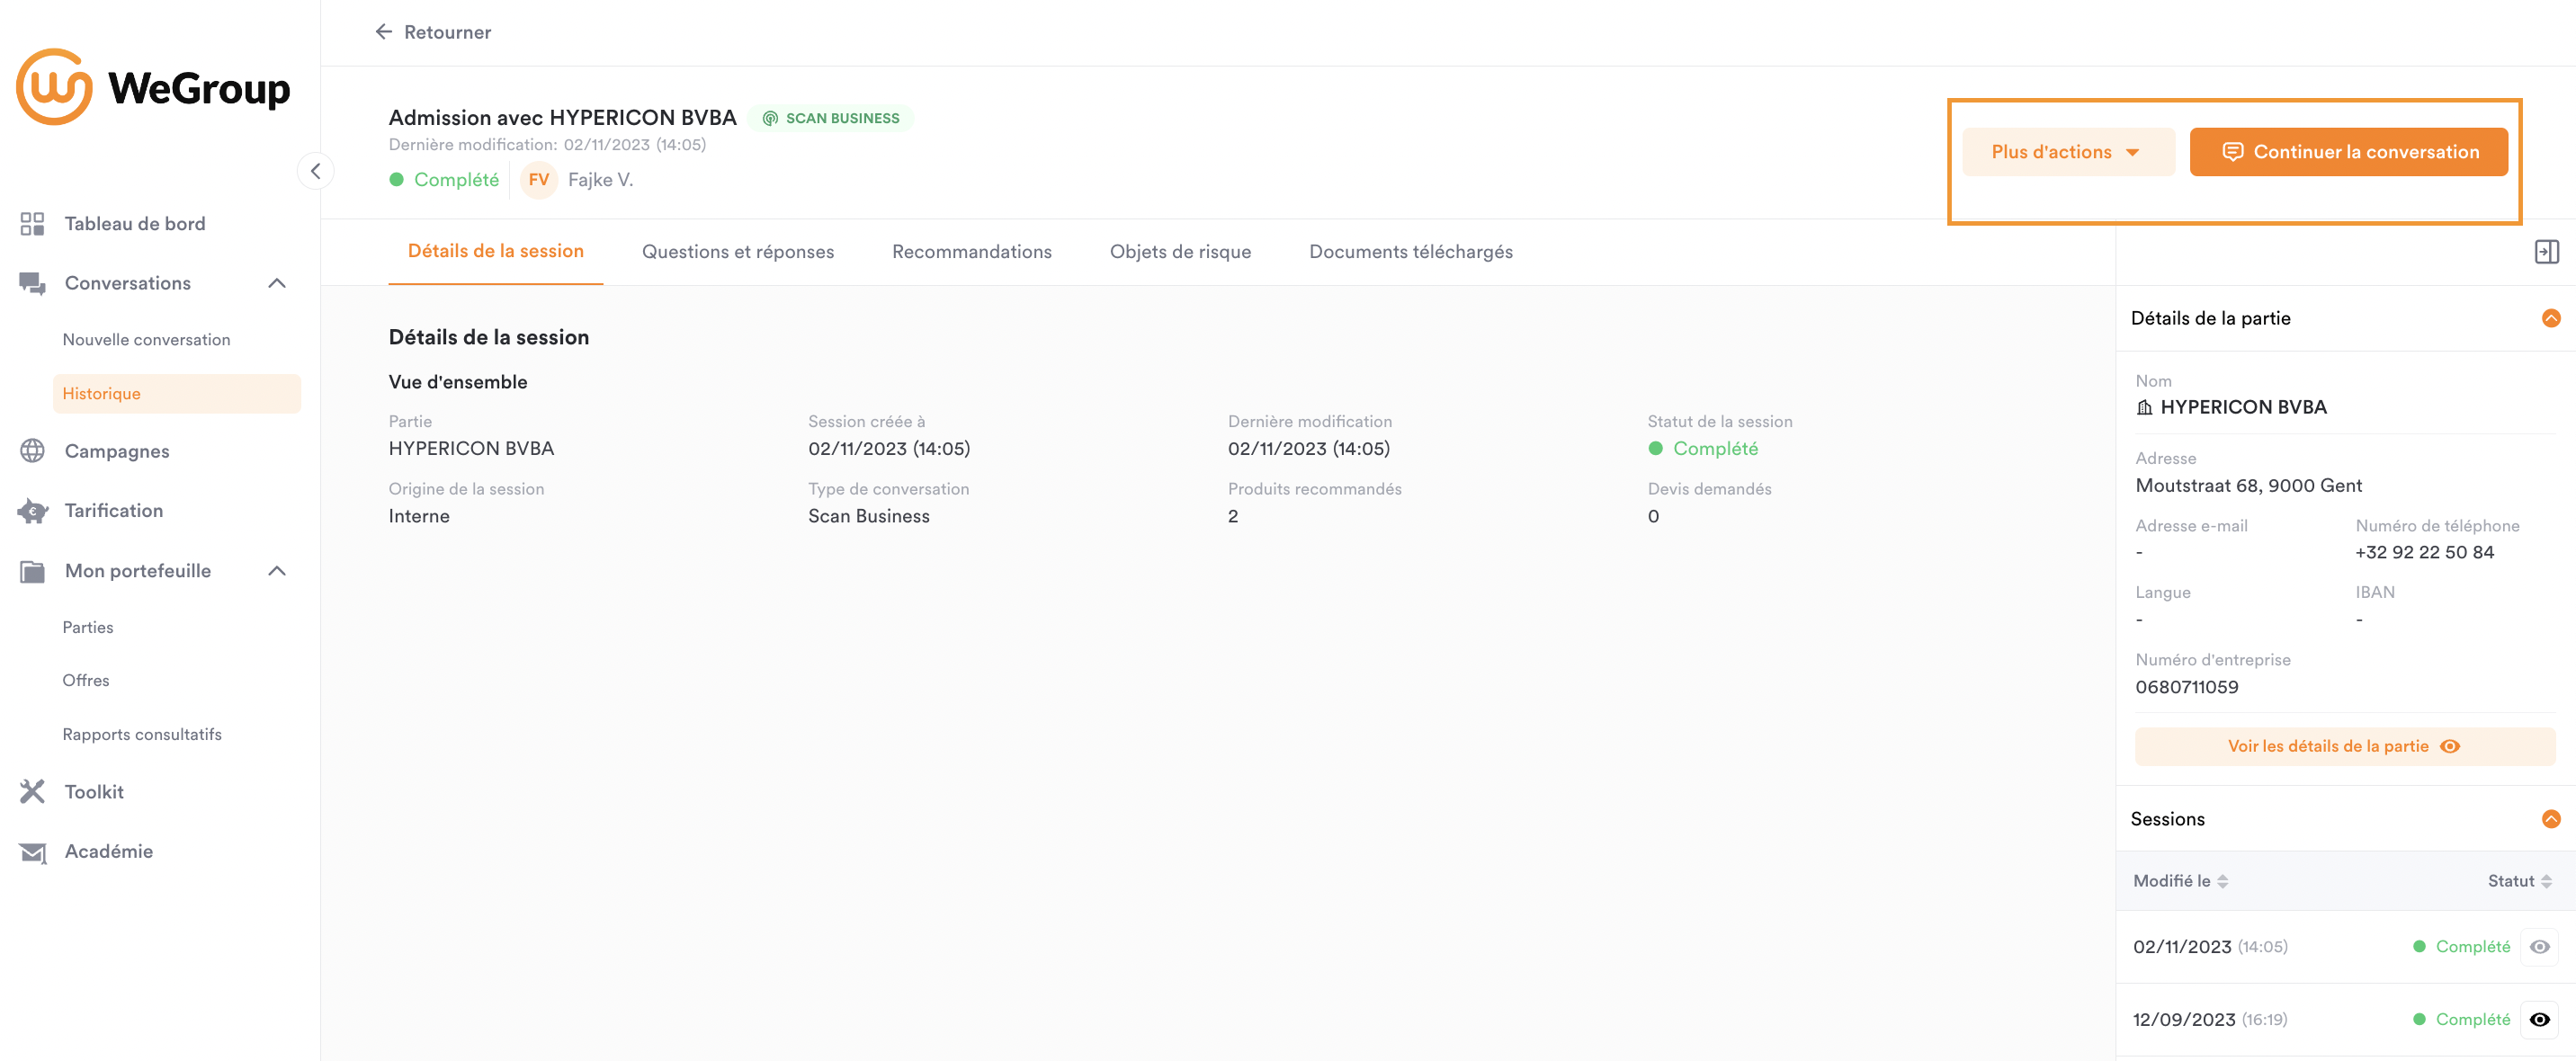Collapse the sidebar with the chevron button
This screenshot has width=2576, height=1061.
pyautogui.click(x=315, y=171)
